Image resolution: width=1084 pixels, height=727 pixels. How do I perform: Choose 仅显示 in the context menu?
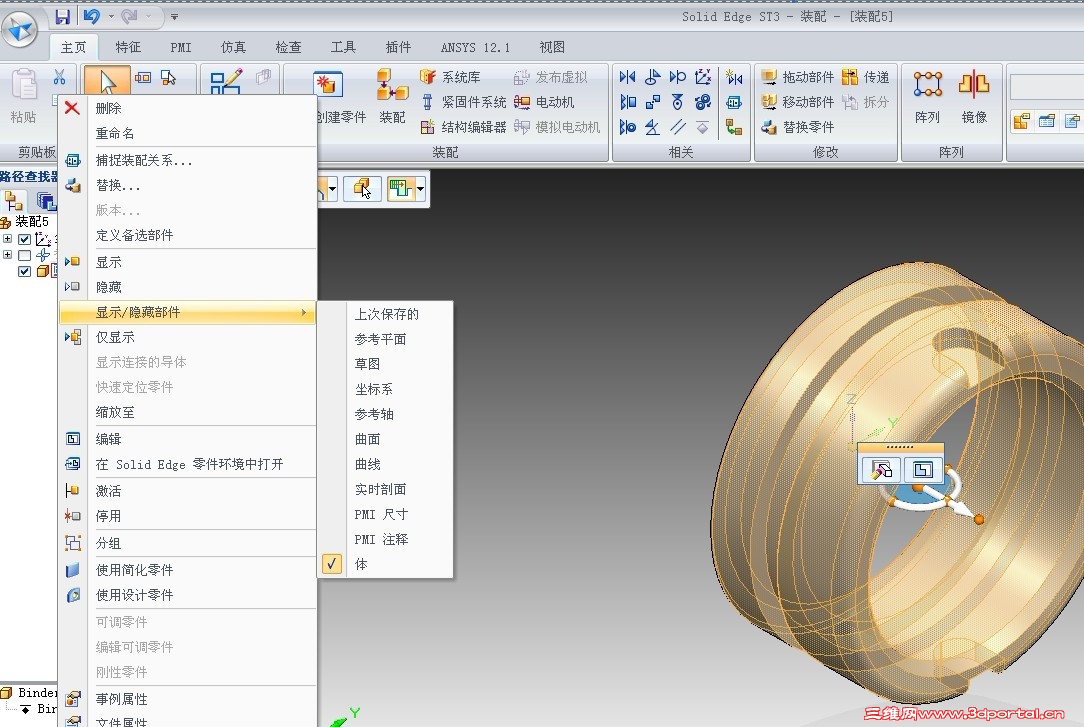(x=188, y=337)
